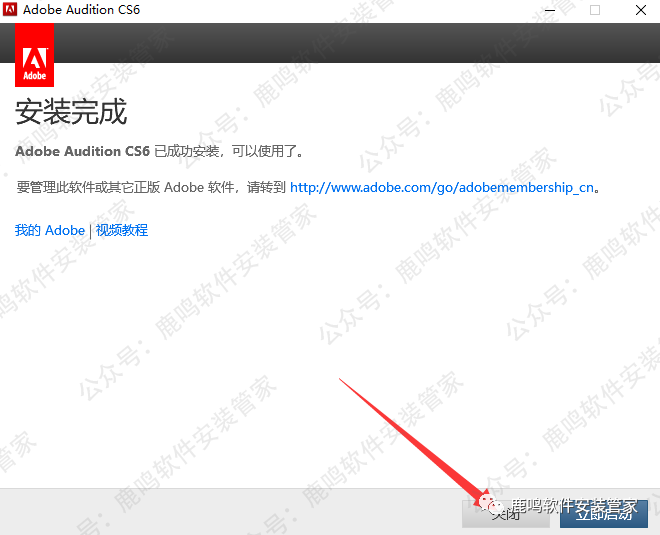This screenshot has width=660, height=535.
Task: Click the '要管理此软件或其它正版 Adobe 软件' text
Action: 125,187
